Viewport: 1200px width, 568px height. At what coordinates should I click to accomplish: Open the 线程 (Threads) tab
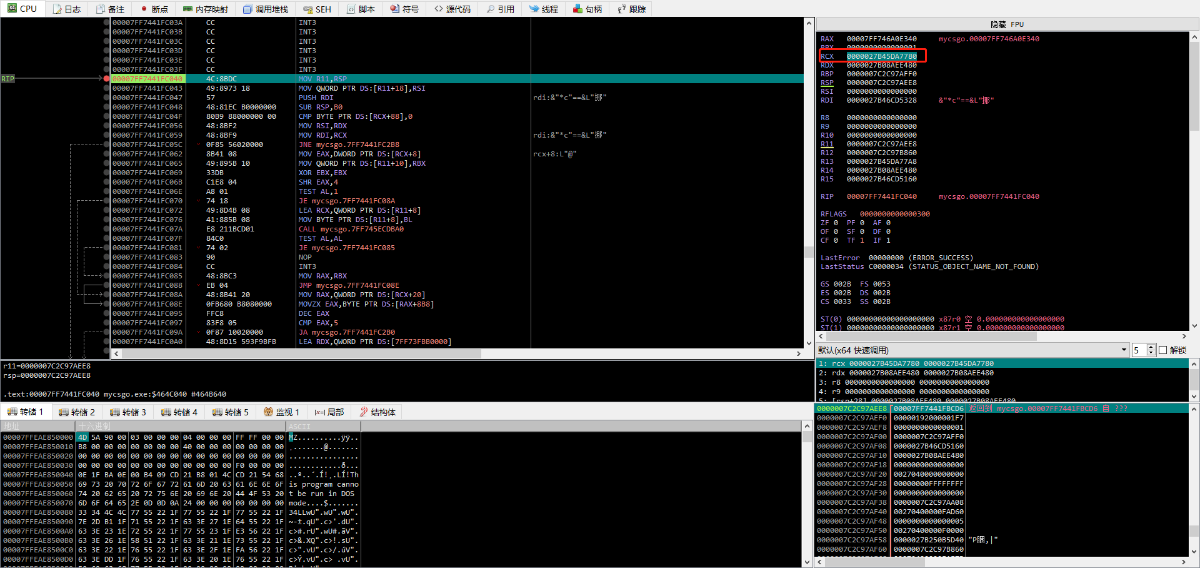[x=545, y=8]
